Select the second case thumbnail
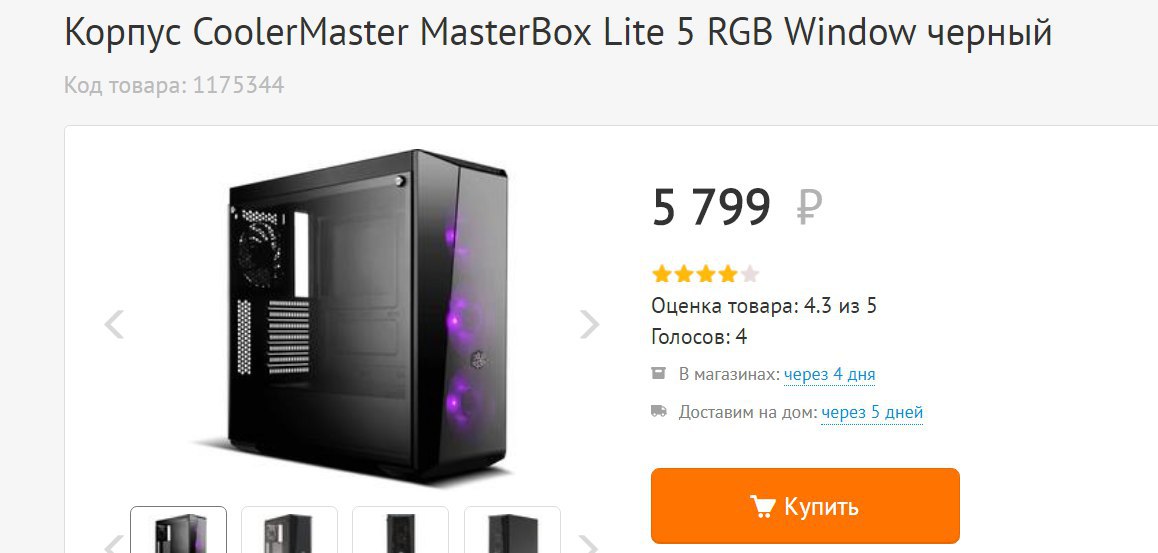 [290, 530]
